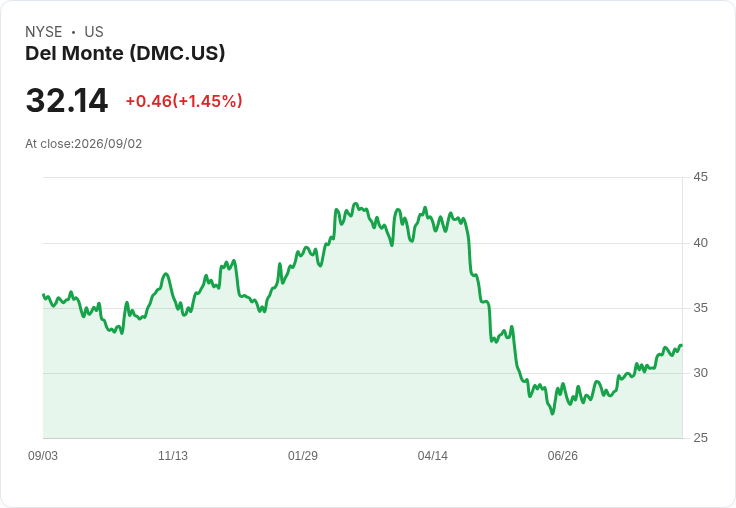Click the 45 price axis label
Viewport: 736px width, 508px height.
point(700,177)
